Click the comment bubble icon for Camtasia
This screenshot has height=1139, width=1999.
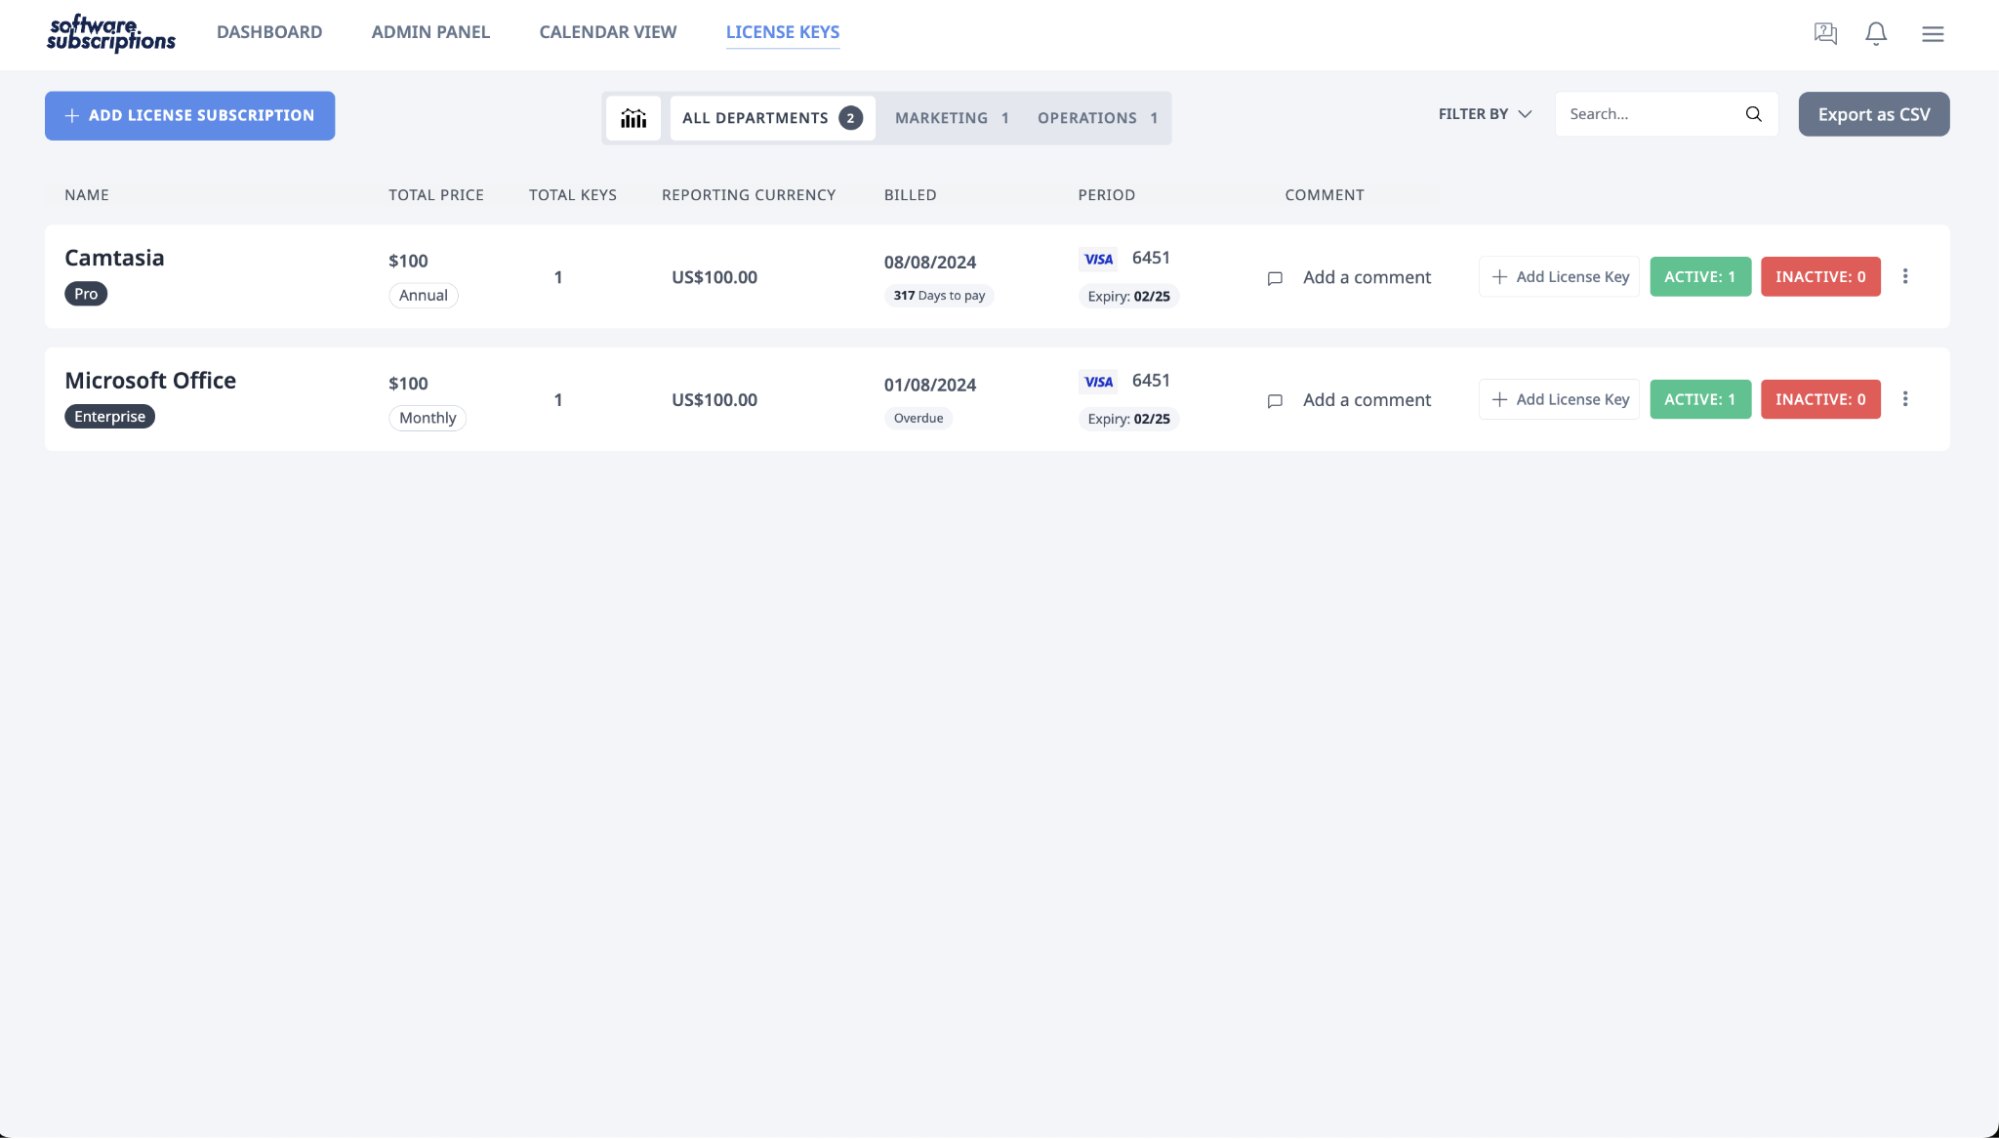[x=1275, y=277]
